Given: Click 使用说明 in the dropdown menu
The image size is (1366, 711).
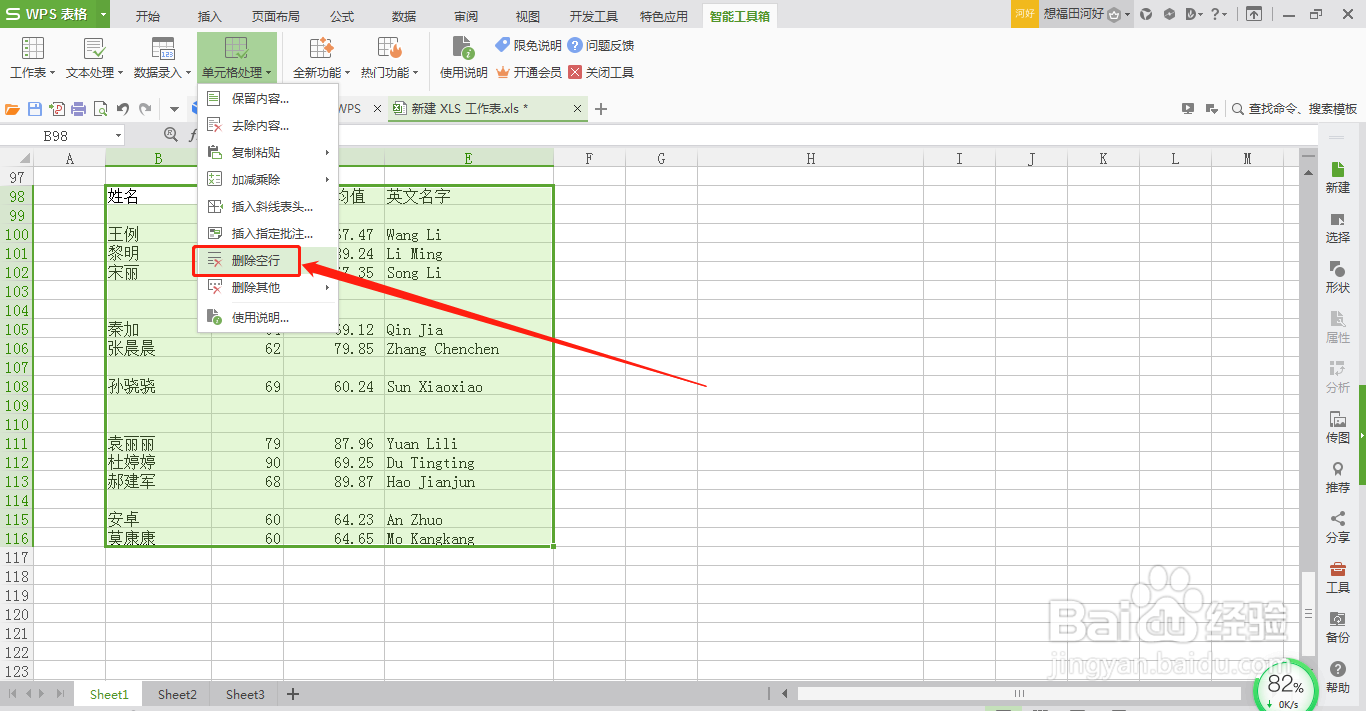Looking at the screenshot, I should (268, 317).
